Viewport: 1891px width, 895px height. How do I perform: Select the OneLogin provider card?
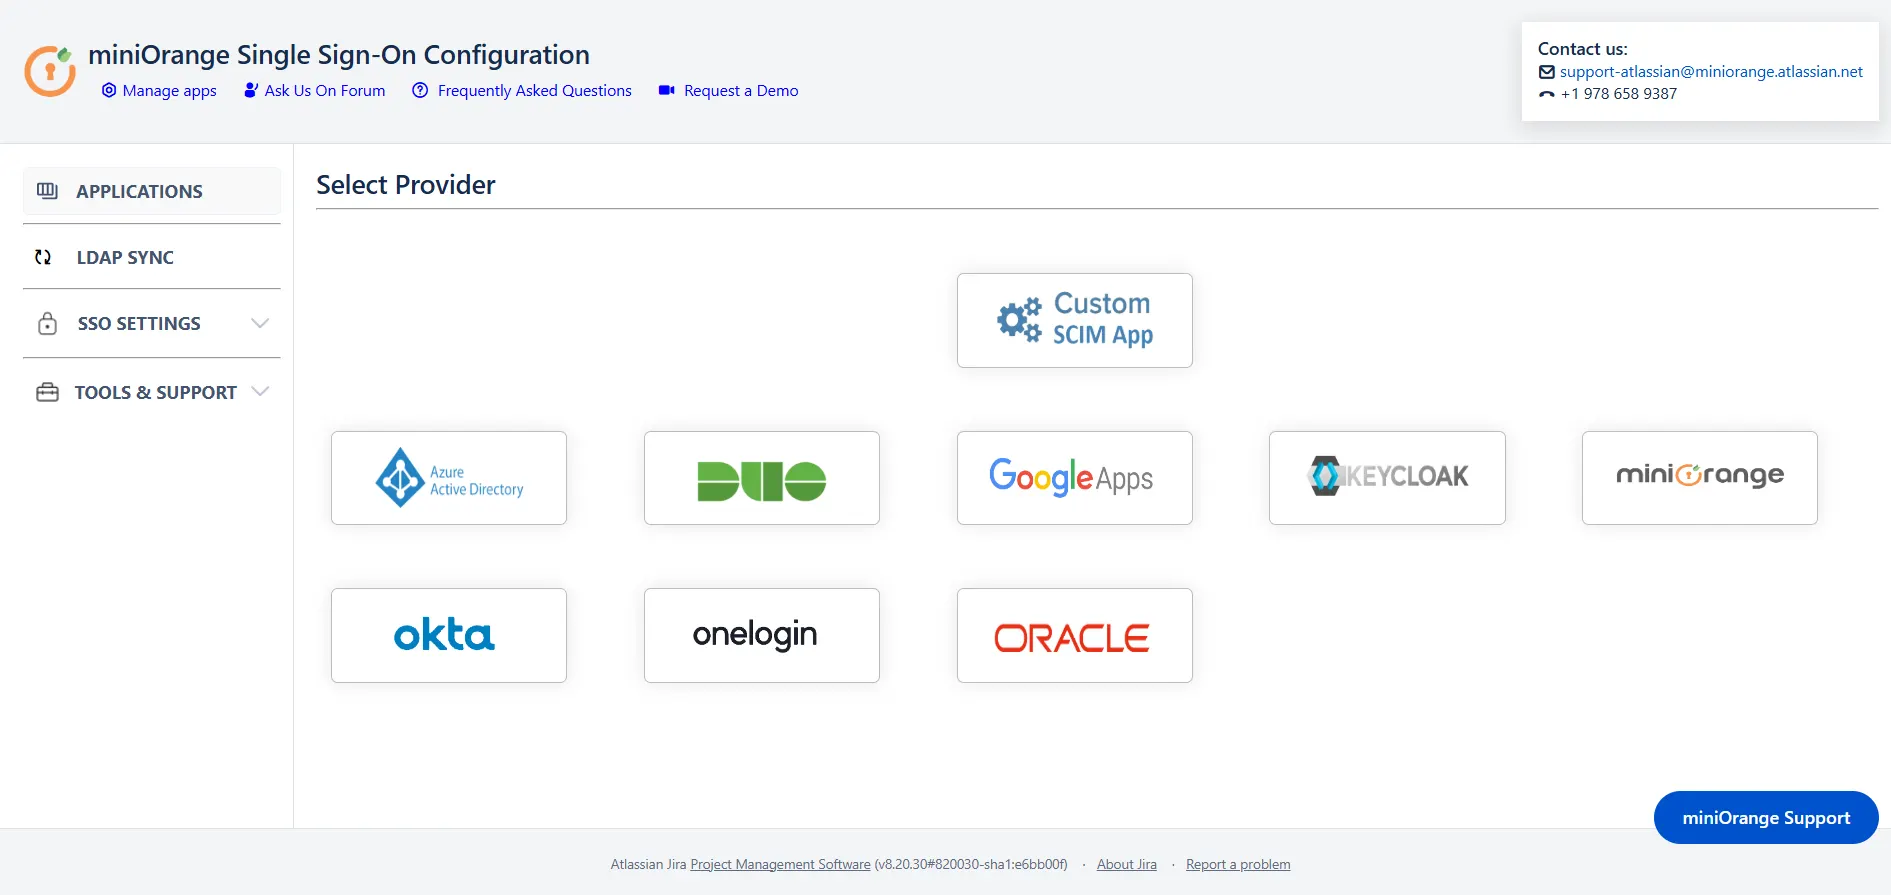coord(762,635)
